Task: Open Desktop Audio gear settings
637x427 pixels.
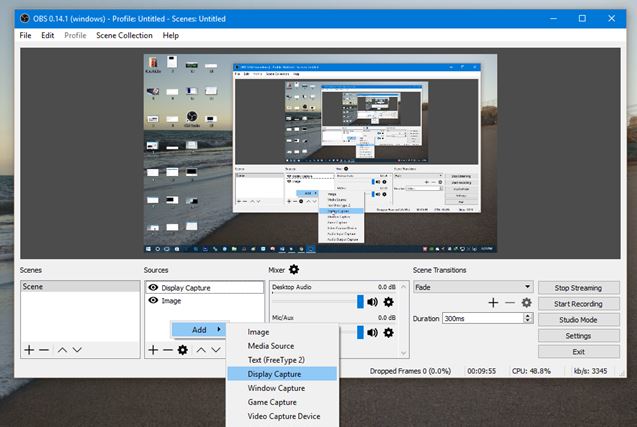Action: click(388, 302)
